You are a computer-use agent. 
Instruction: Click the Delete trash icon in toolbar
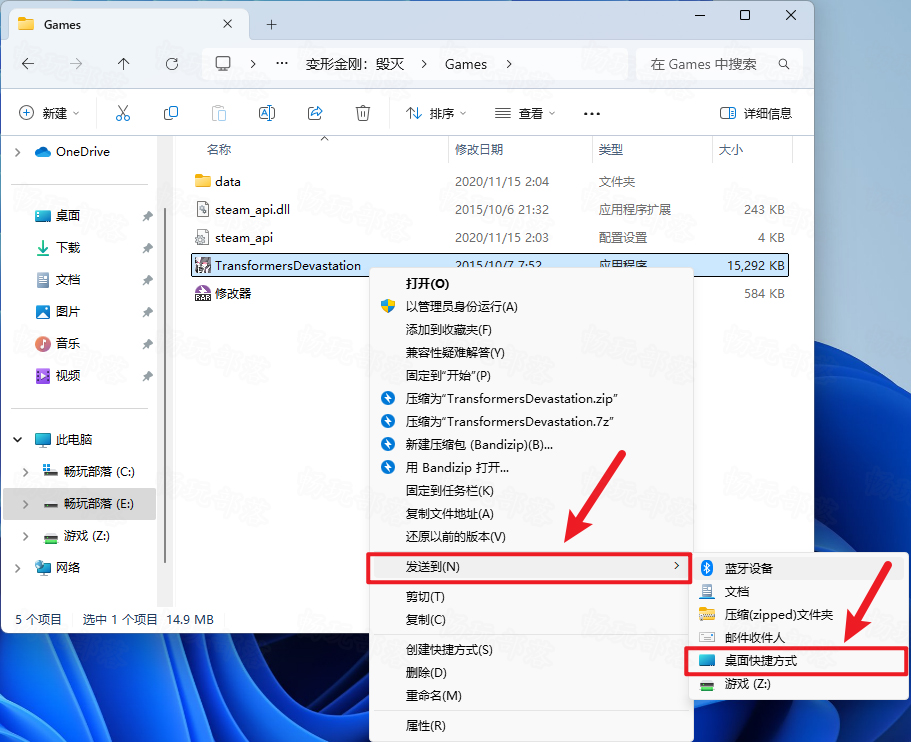point(363,113)
